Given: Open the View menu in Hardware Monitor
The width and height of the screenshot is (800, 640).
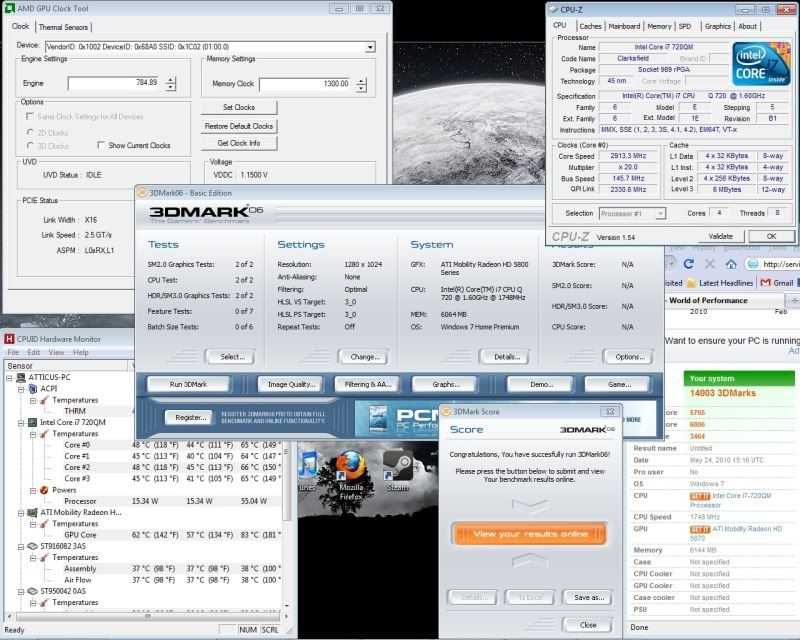Looking at the screenshot, I should (56, 352).
